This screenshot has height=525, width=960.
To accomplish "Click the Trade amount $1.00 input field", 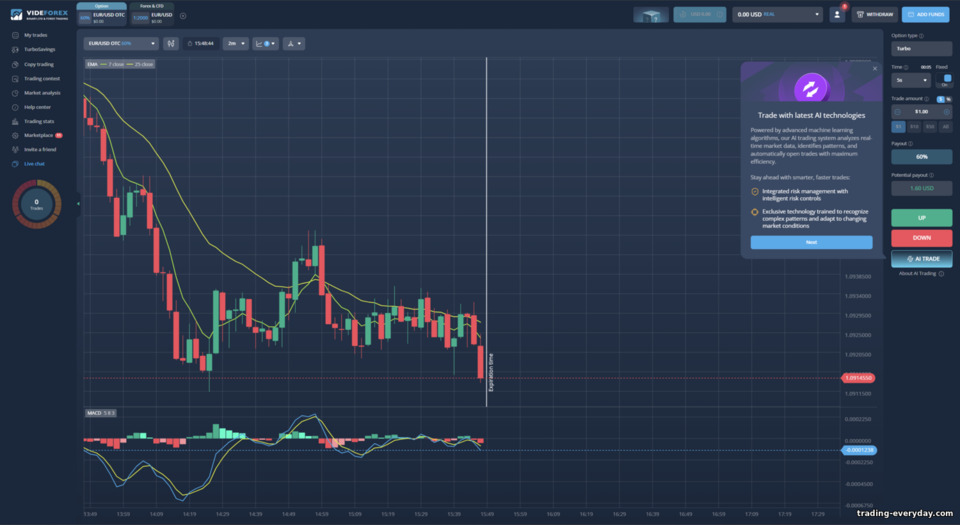I will click(921, 112).
